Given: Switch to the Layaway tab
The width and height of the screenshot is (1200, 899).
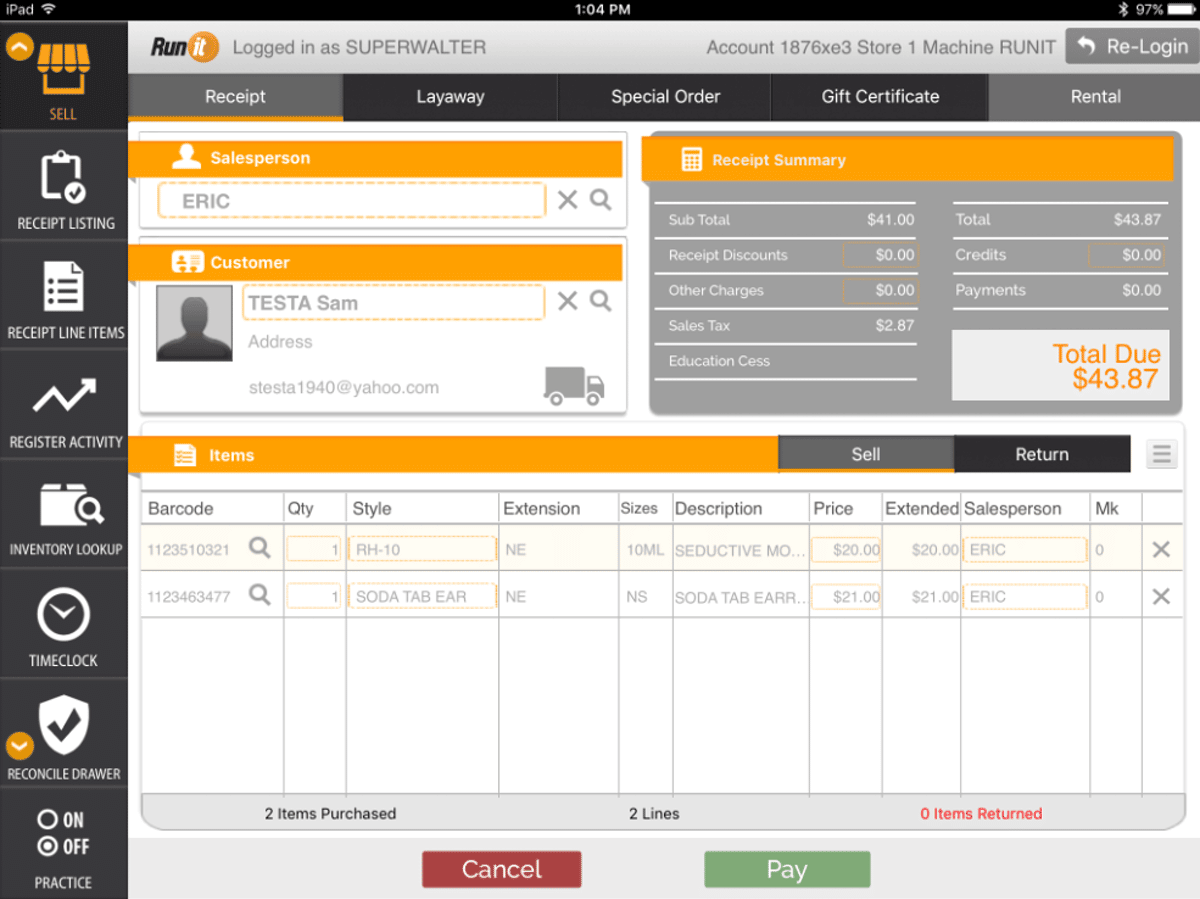Looking at the screenshot, I should click(450, 97).
